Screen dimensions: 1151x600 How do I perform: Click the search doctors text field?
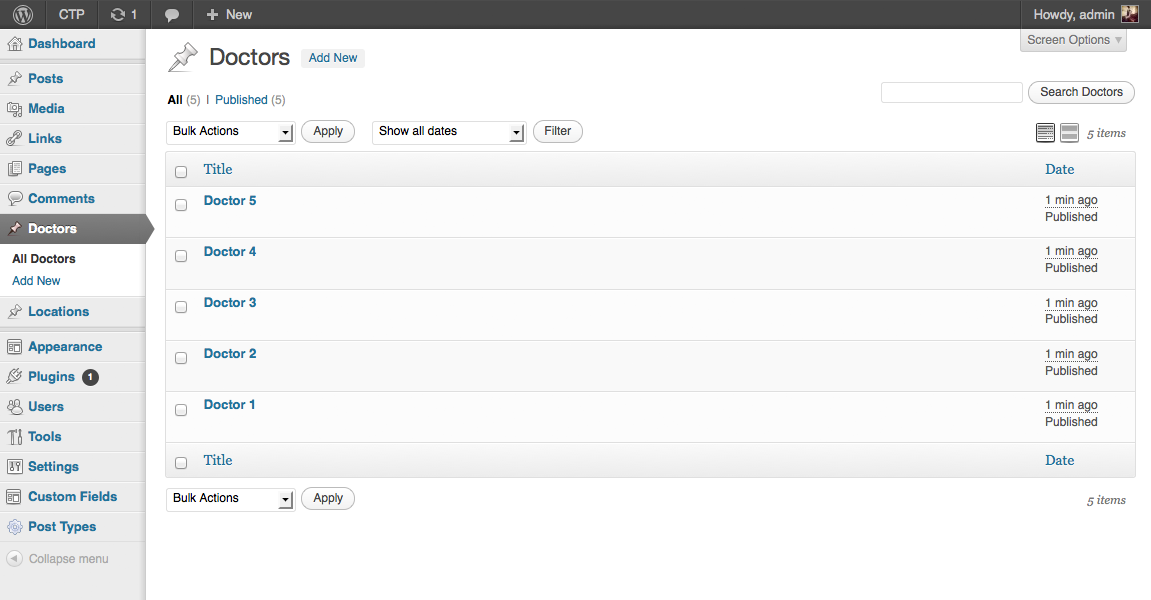[951, 92]
